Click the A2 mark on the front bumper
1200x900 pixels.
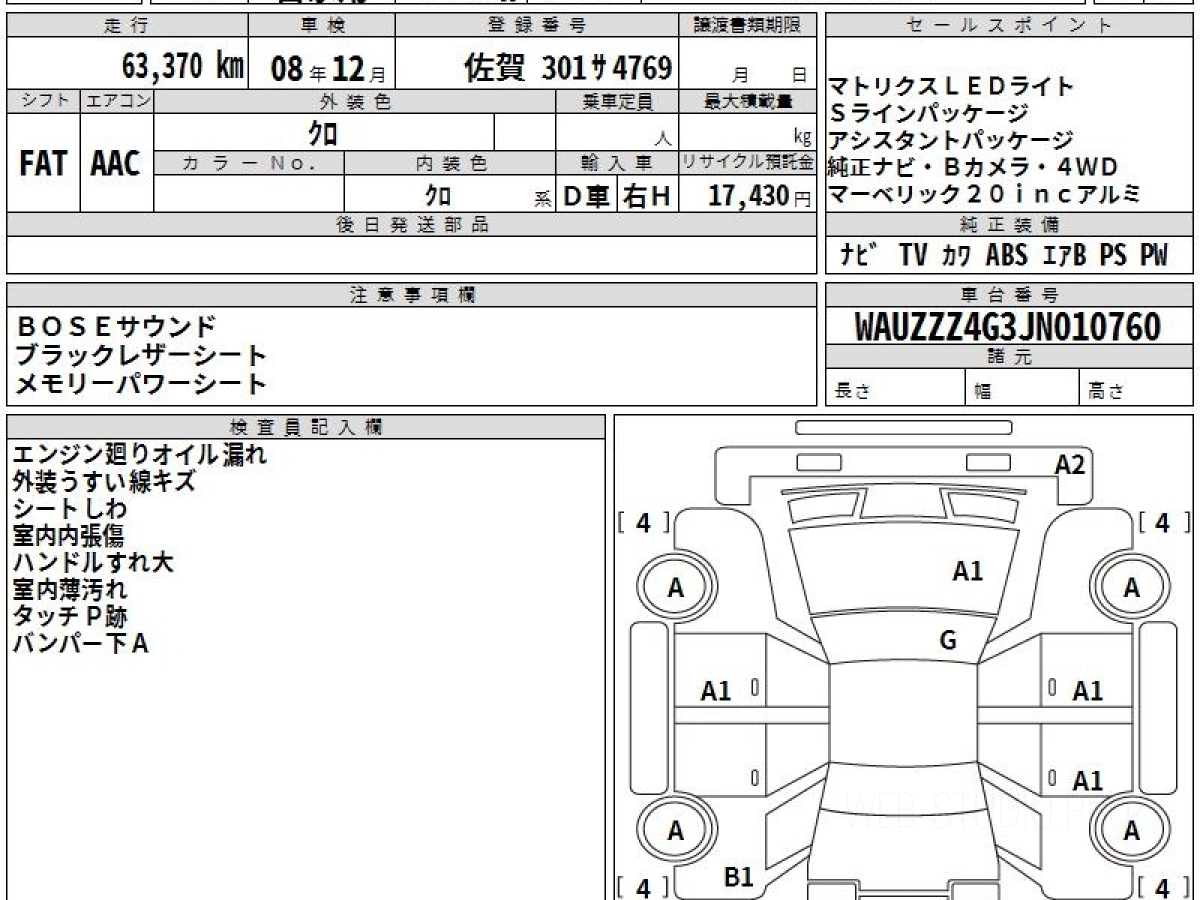1070,464
